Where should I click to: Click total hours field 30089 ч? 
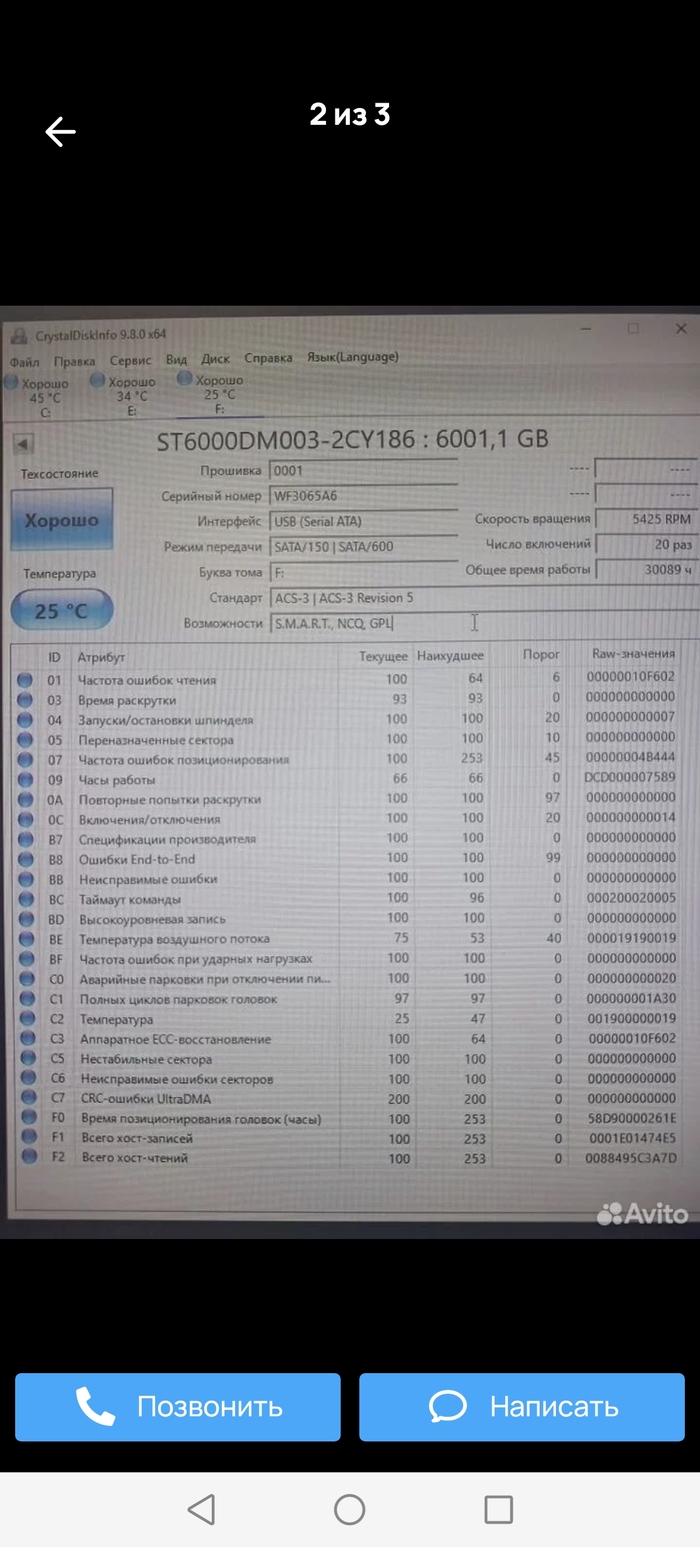point(646,570)
